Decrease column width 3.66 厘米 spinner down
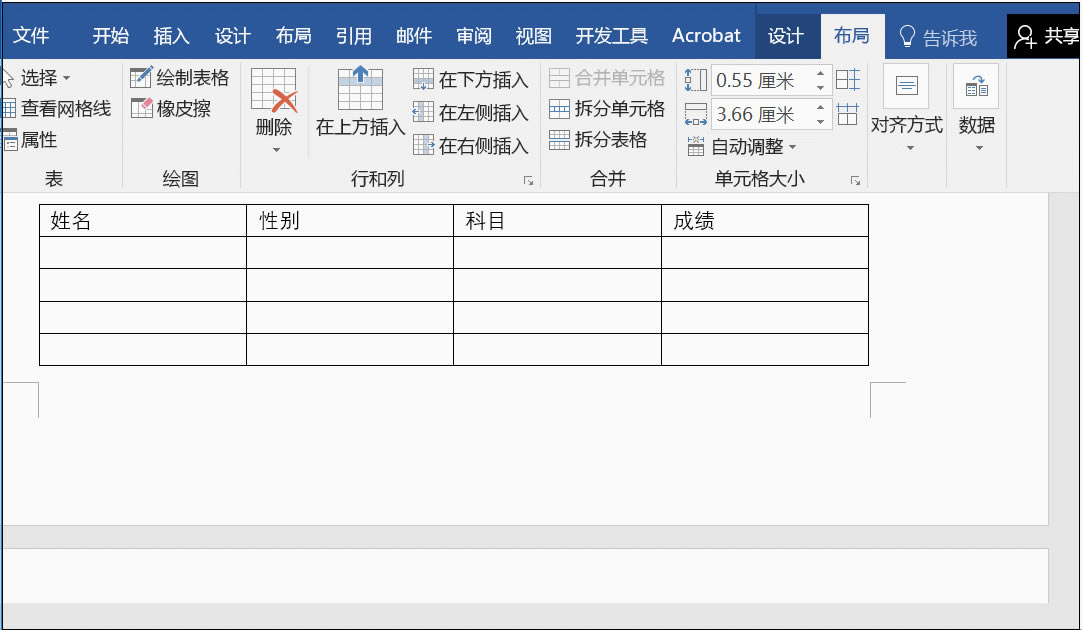Screen dimensions: 1082x630 coord(820,121)
